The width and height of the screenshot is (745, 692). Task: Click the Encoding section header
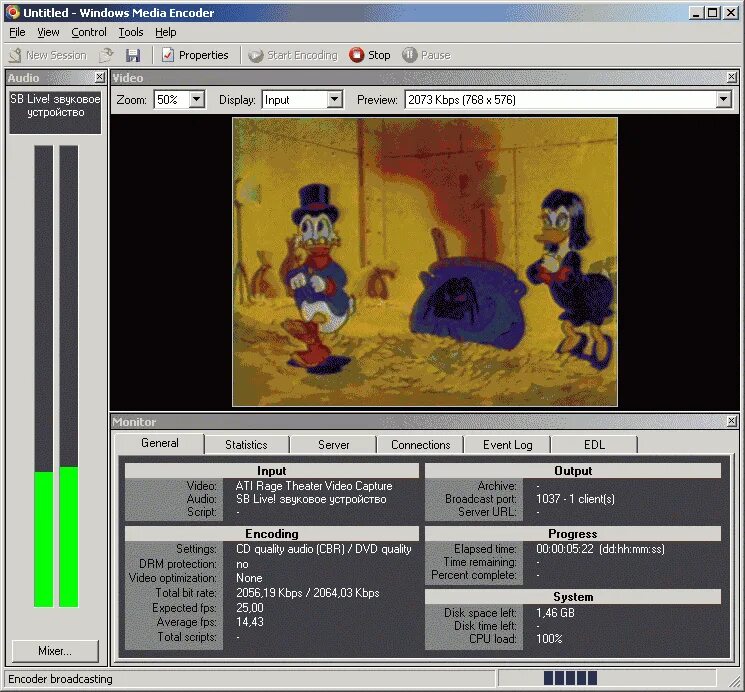[272, 533]
